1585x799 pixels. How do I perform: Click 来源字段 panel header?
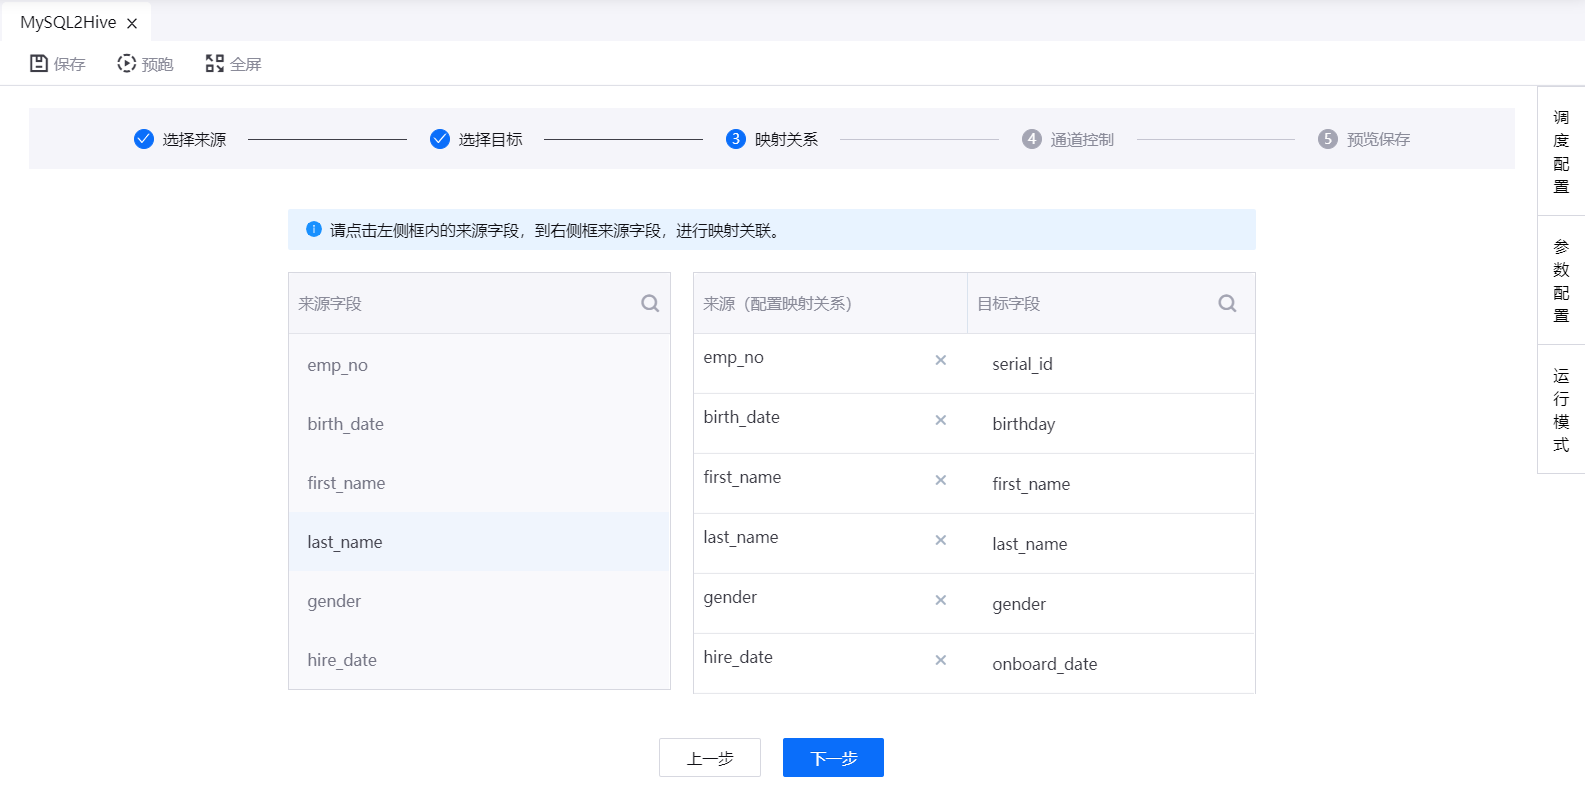(x=479, y=303)
